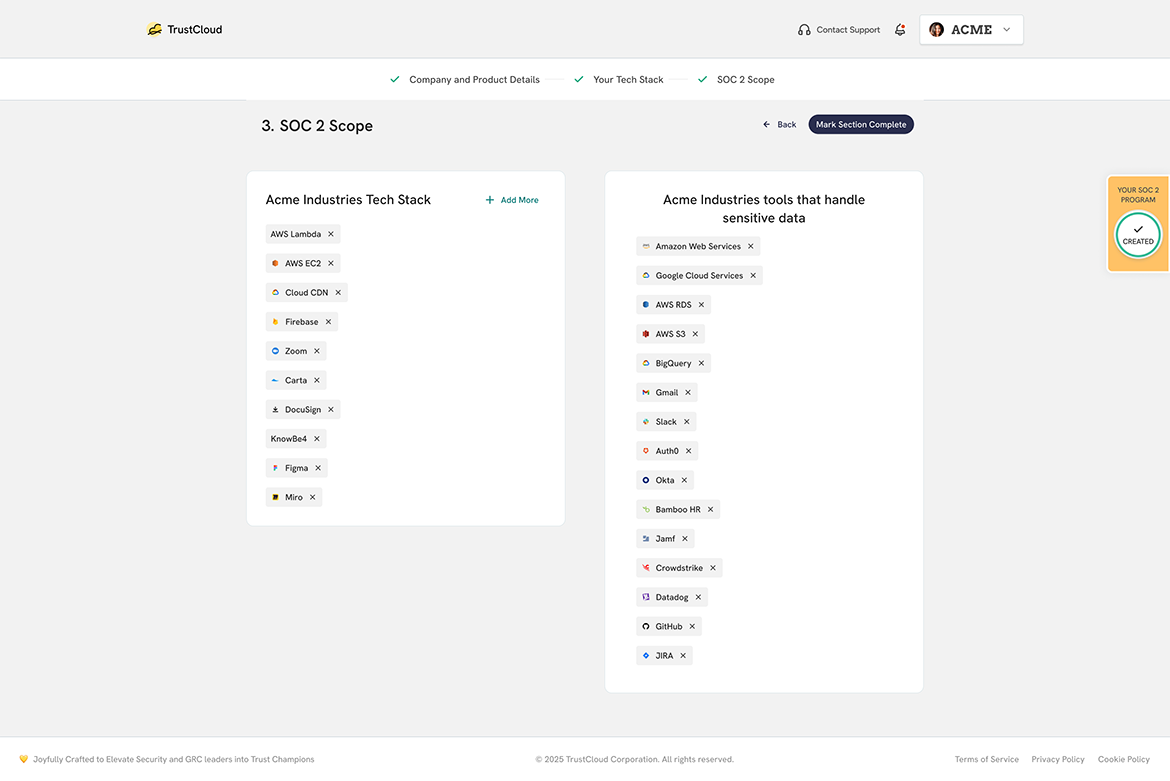The height and width of the screenshot is (781, 1170).
Task: Click the Jamf icon
Action: click(646, 539)
